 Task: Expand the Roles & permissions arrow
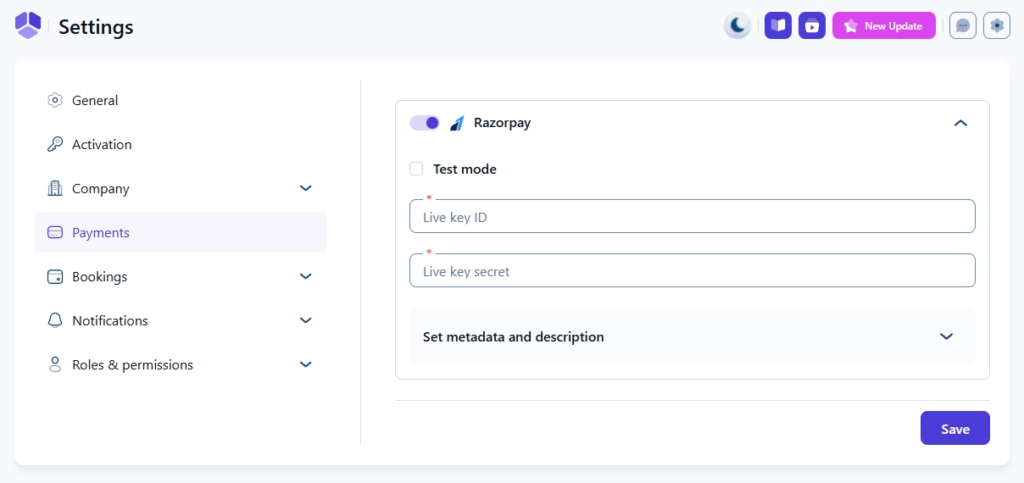coord(306,365)
